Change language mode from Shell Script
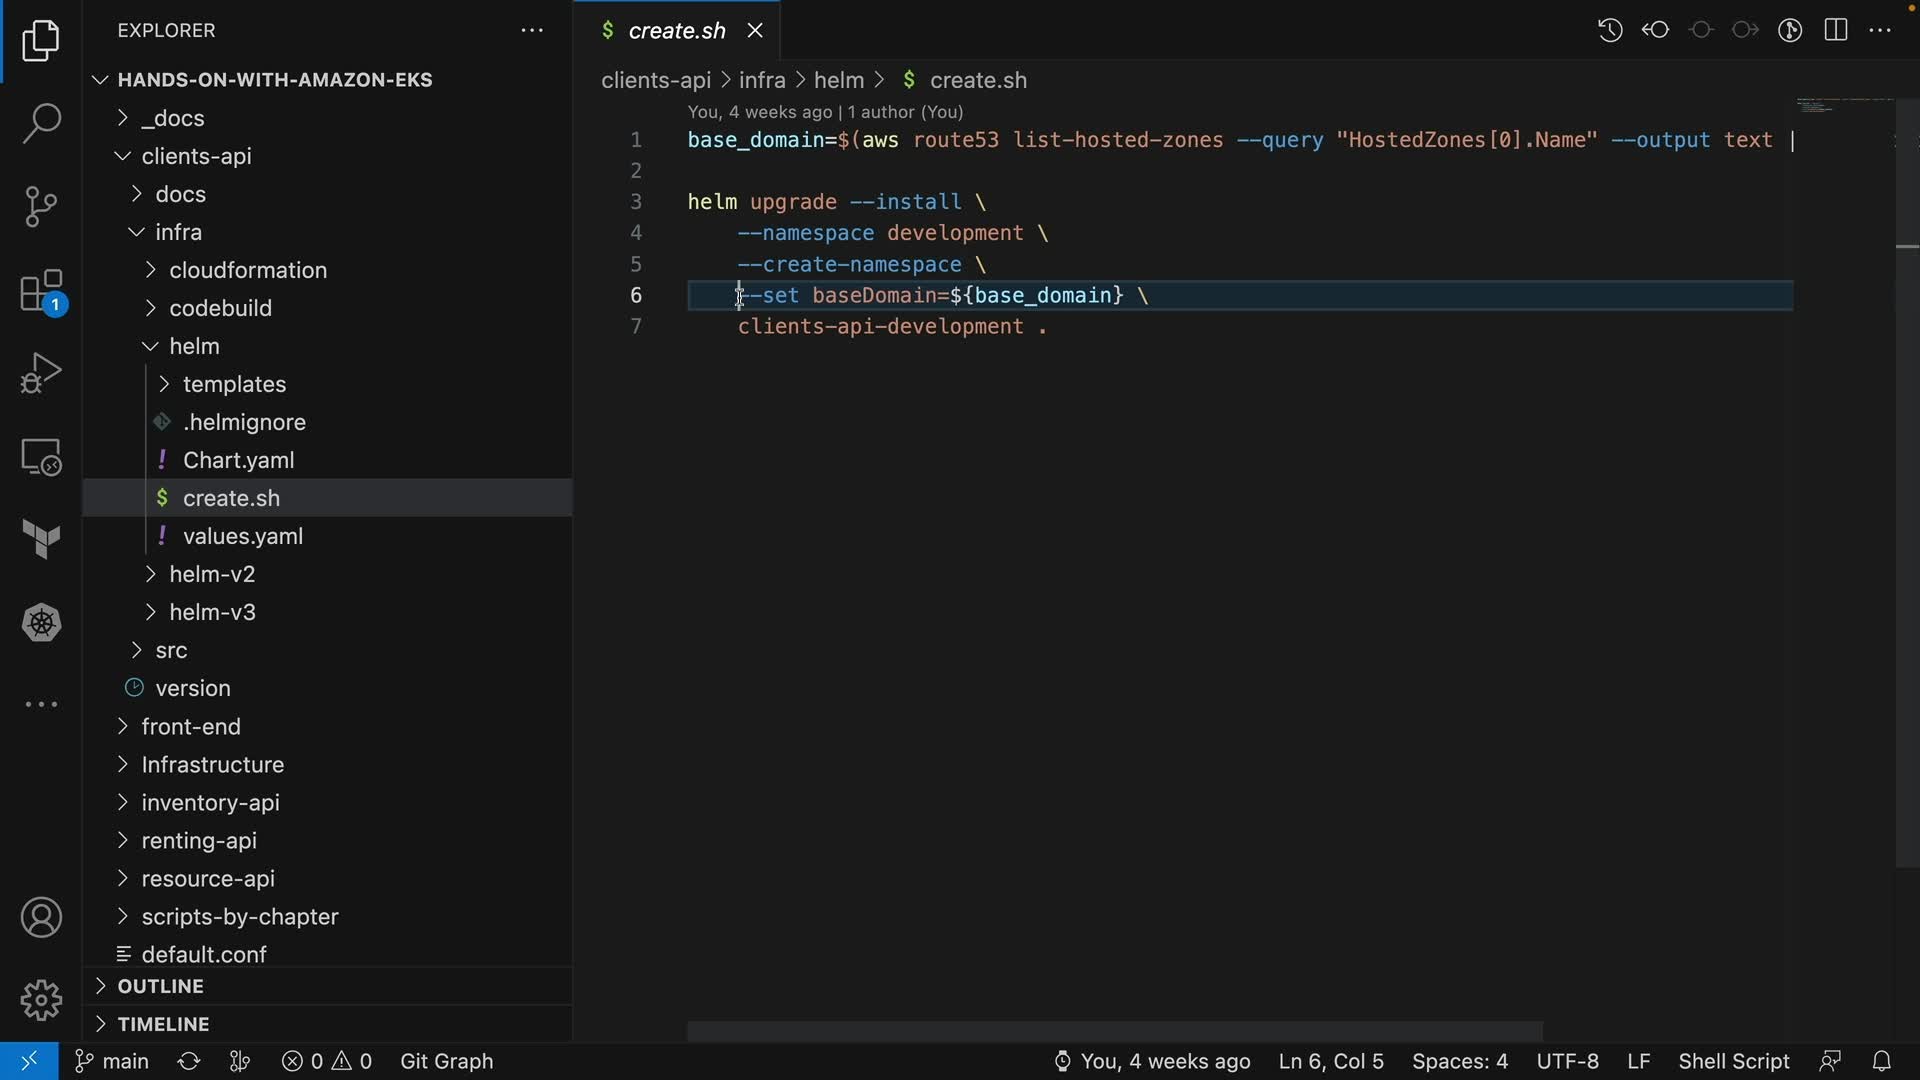This screenshot has height=1080, width=1920. coord(1733,1061)
